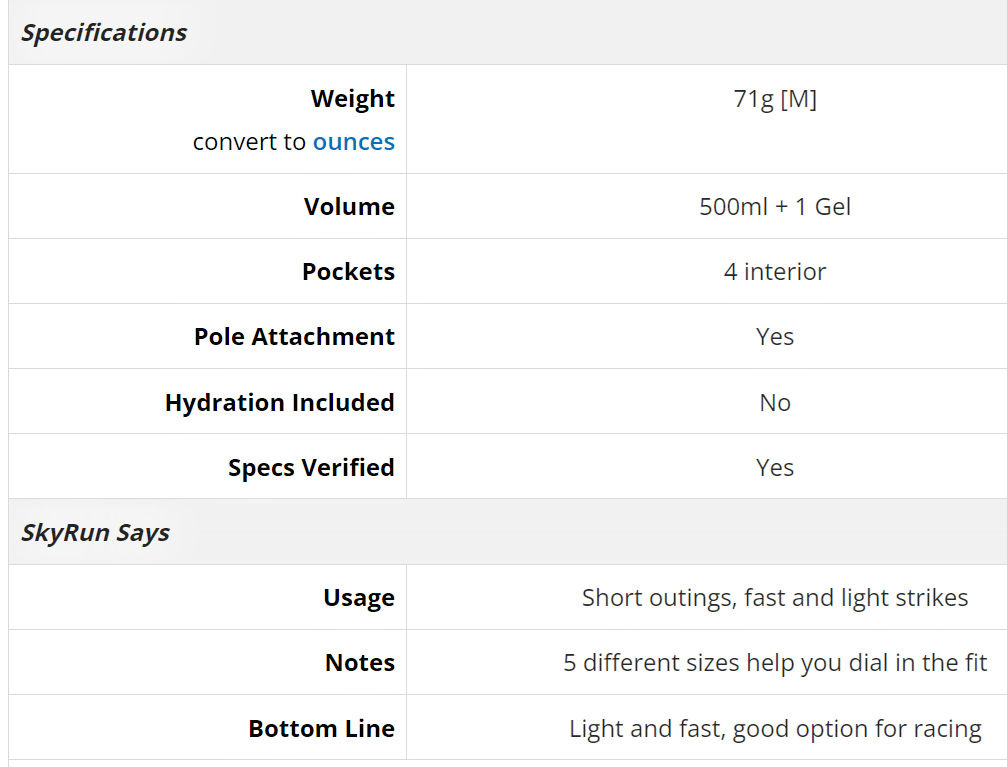Select the Specifications section header

point(104,33)
